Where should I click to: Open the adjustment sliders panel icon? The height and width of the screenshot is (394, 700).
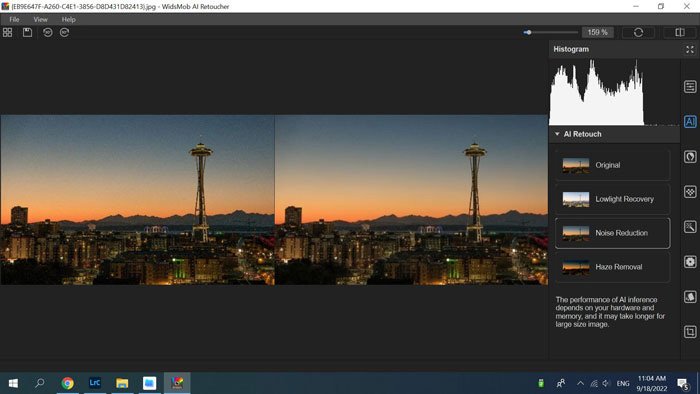click(x=690, y=87)
